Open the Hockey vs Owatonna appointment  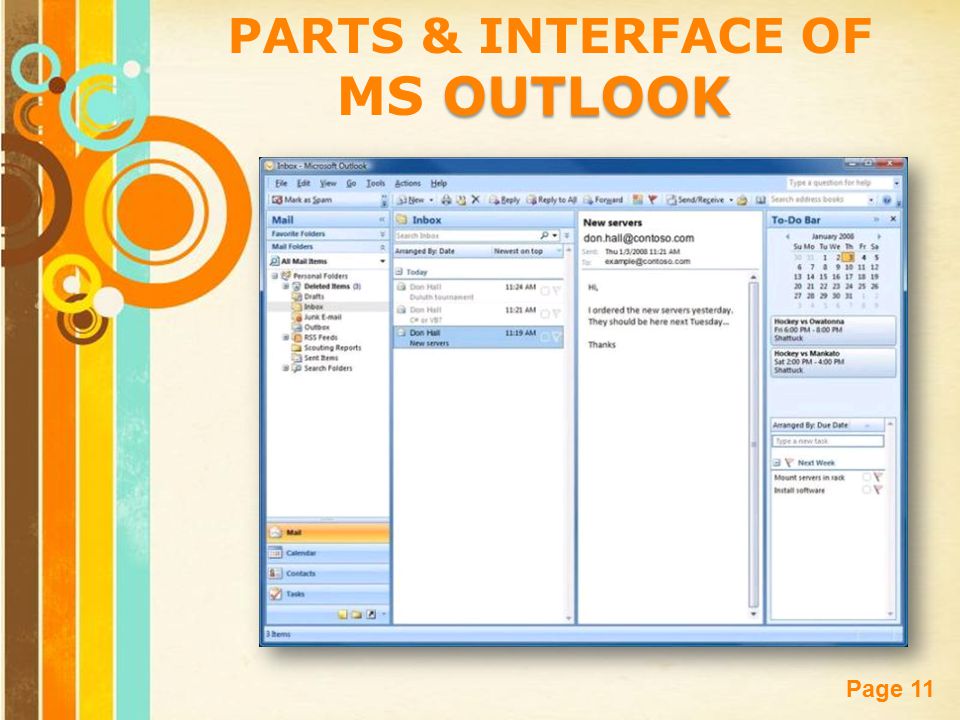[833, 330]
